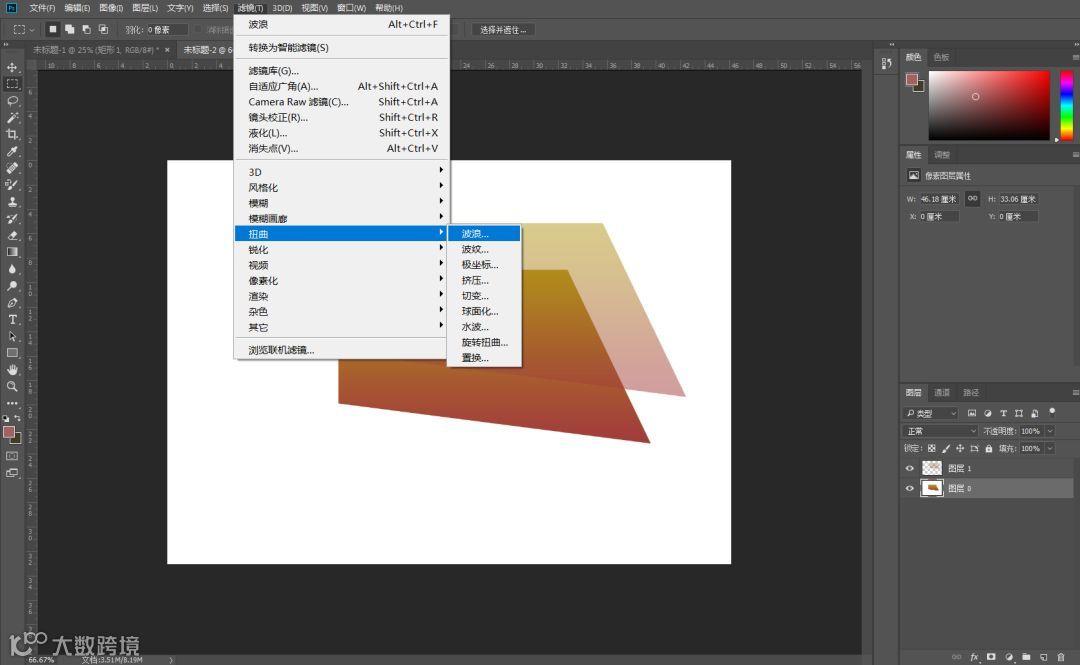
Task: Choose 旋转扭曲... in the submenu
Action: [484, 342]
